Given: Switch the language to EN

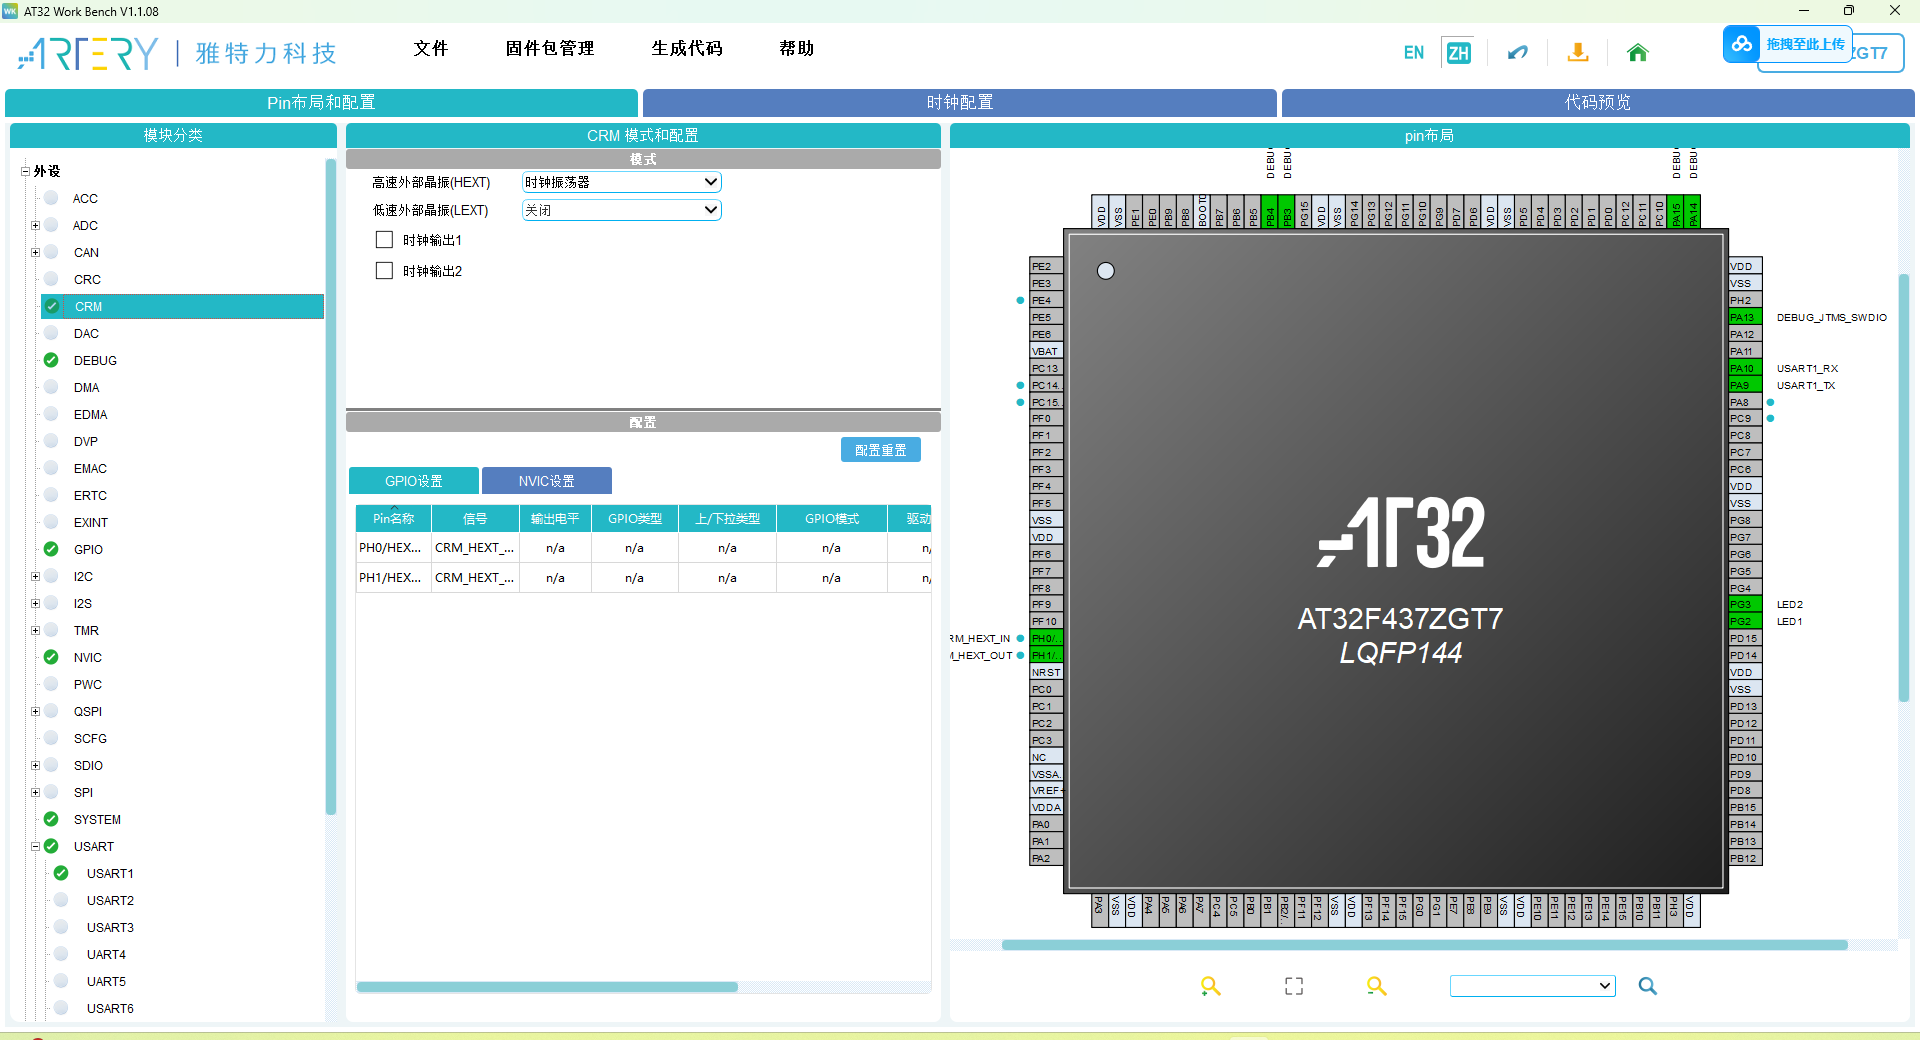Looking at the screenshot, I should tap(1414, 53).
